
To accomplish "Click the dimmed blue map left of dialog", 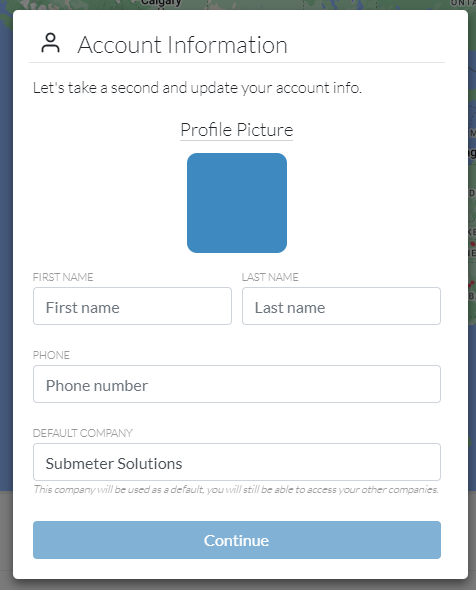I will [x=6, y=263].
